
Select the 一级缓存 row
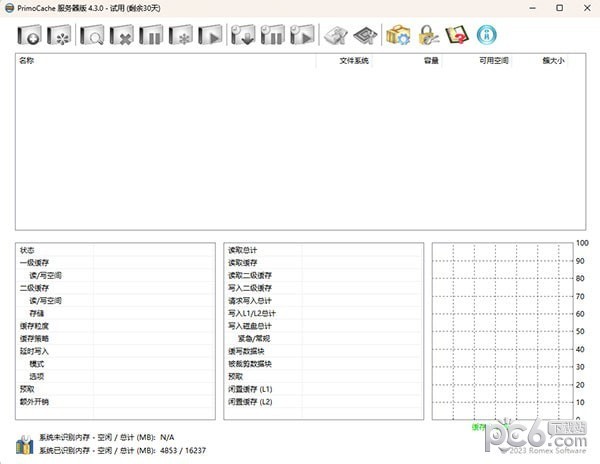coord(115,263)
